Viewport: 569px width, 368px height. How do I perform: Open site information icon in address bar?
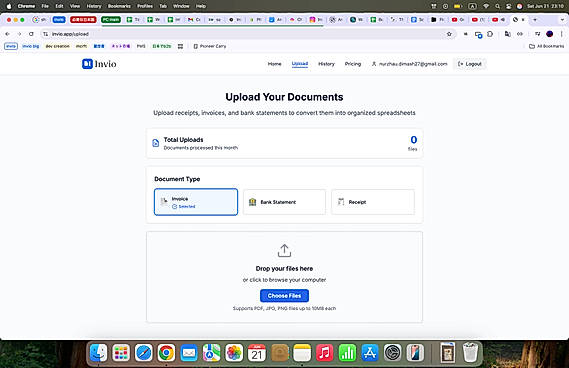[45, 34]
